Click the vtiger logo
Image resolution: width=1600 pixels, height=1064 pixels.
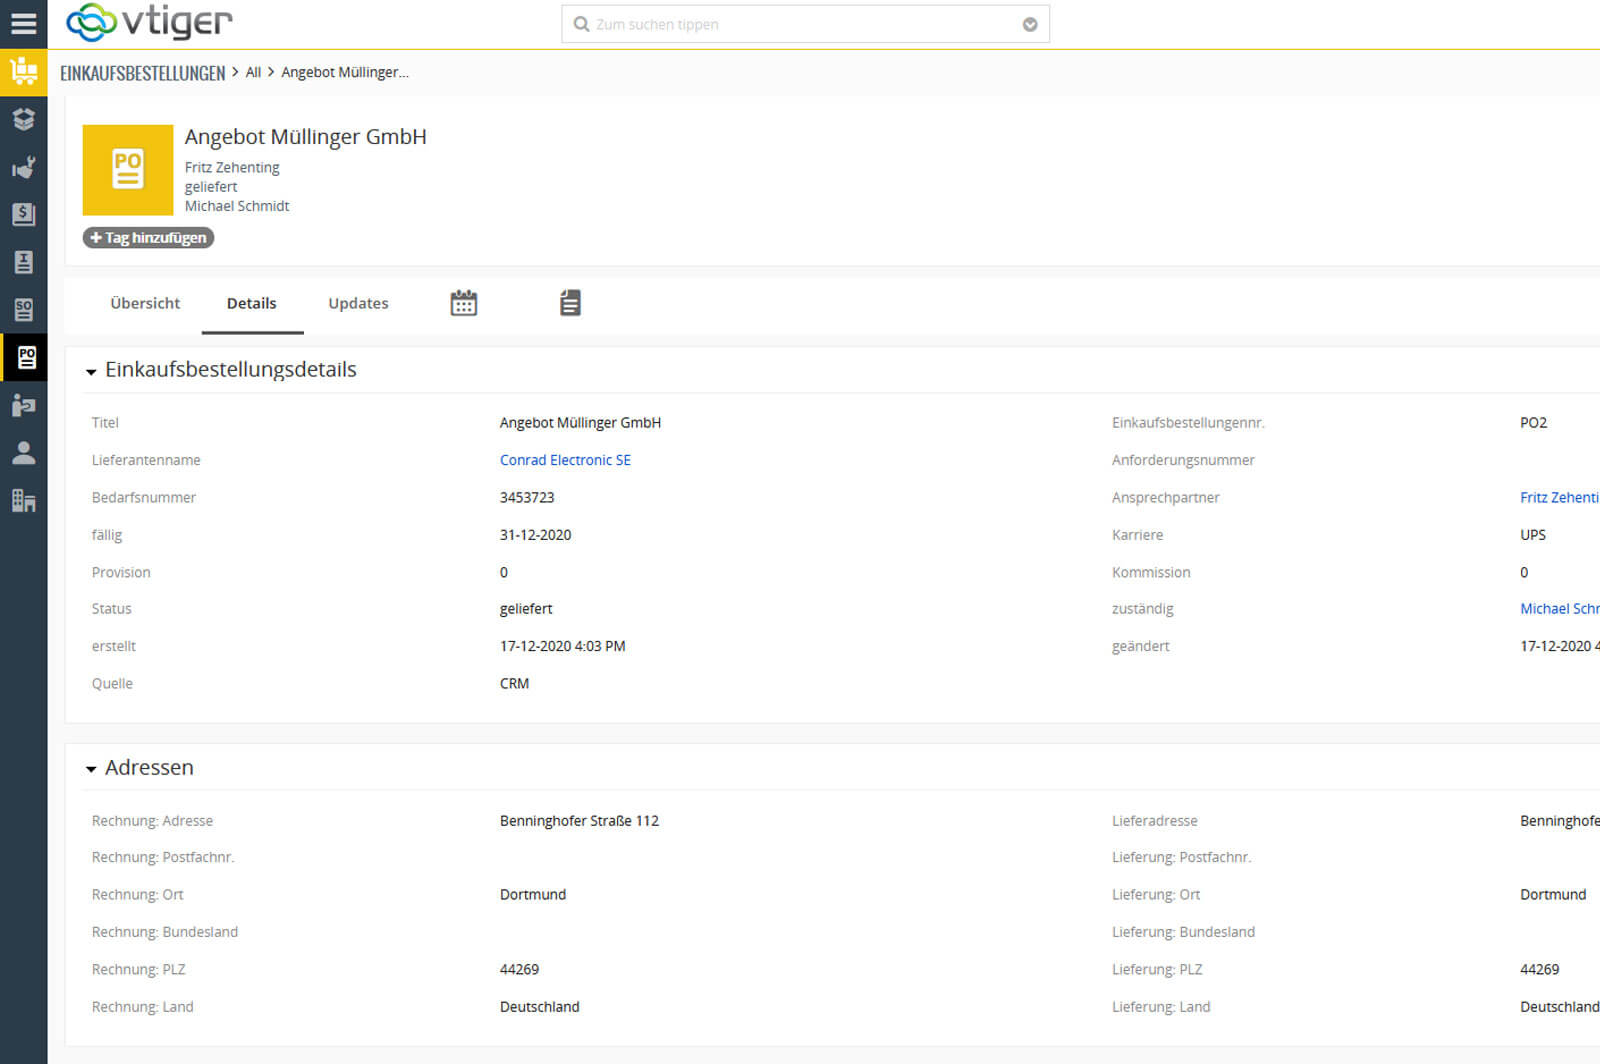tap(149, 22)
